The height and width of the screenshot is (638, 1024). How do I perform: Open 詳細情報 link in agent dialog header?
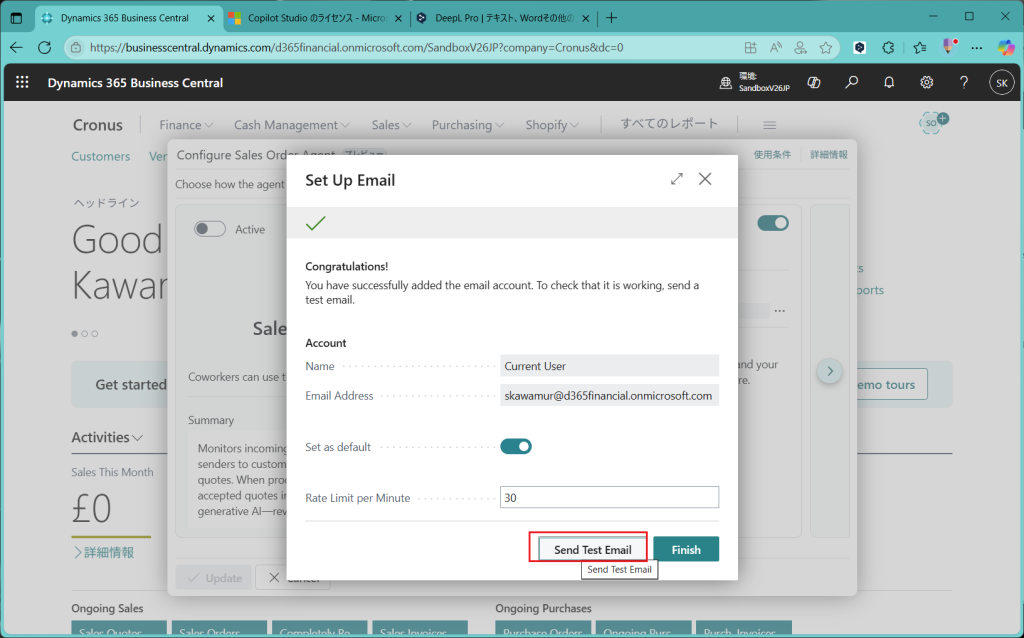click(x=829, y=155)
